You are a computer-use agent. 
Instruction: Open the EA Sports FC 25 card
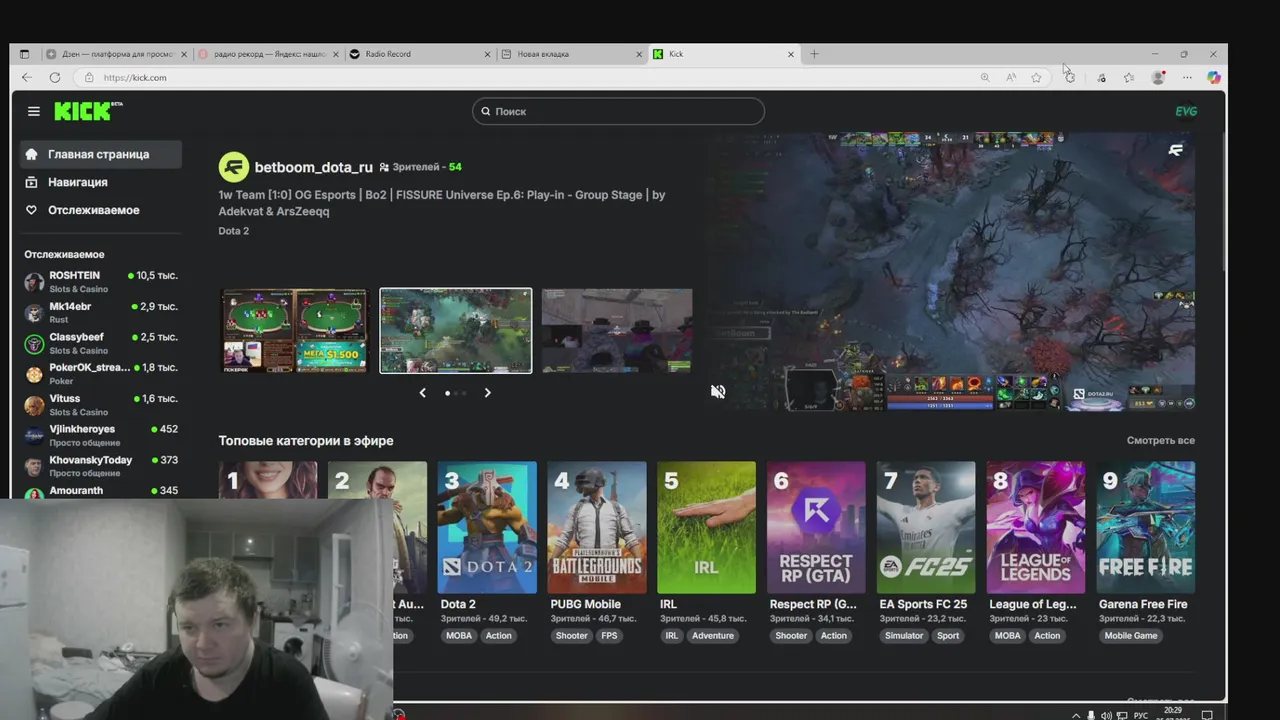pyautogui.click(x=926, y=527)
